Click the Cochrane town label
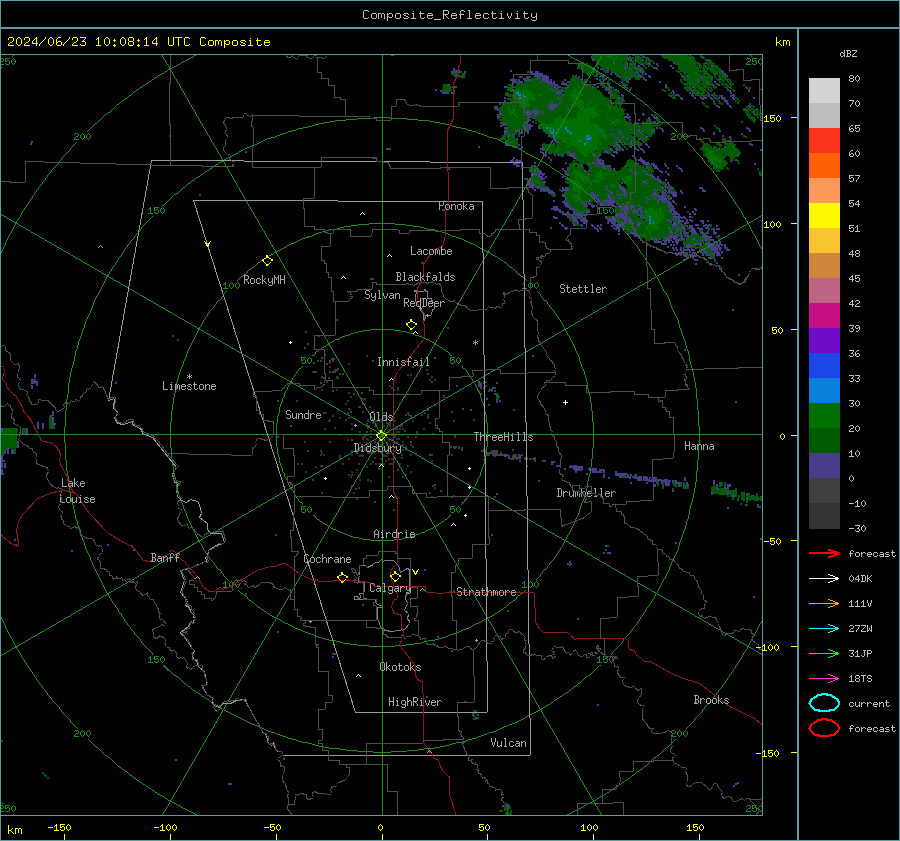 click(327, 559)
